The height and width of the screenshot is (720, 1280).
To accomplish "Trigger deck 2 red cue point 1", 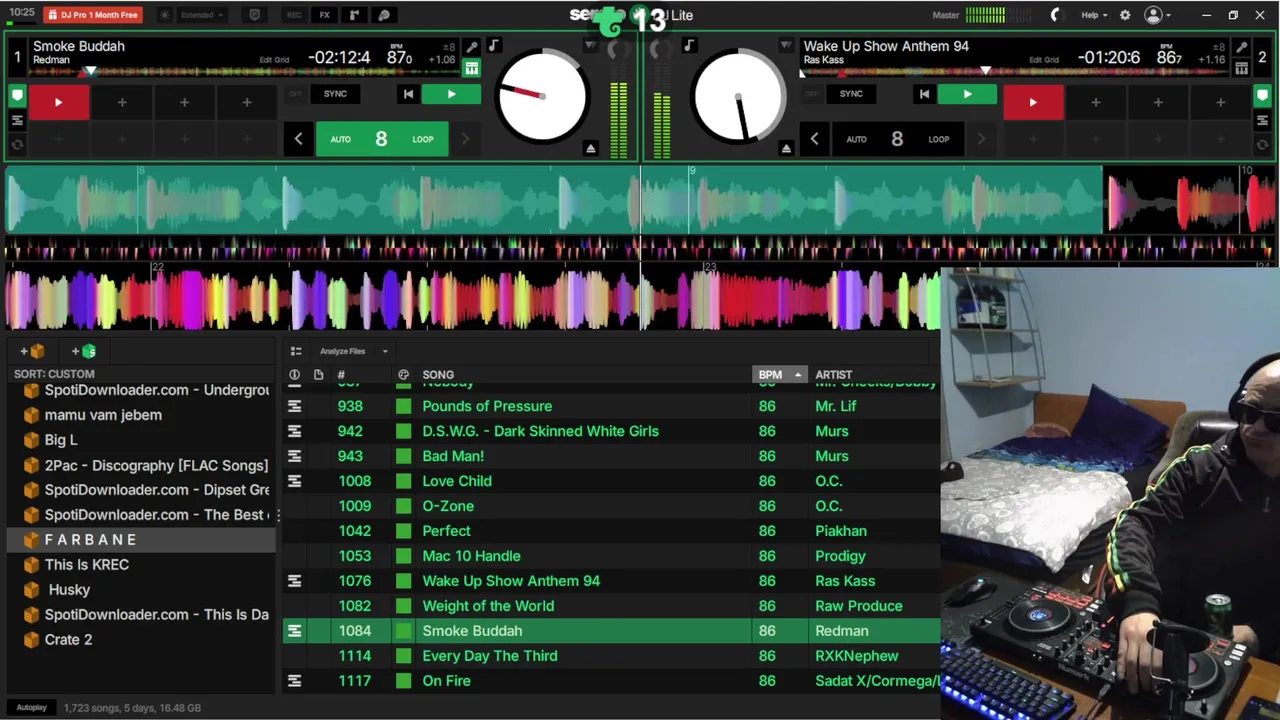I will click(1033, 102).
